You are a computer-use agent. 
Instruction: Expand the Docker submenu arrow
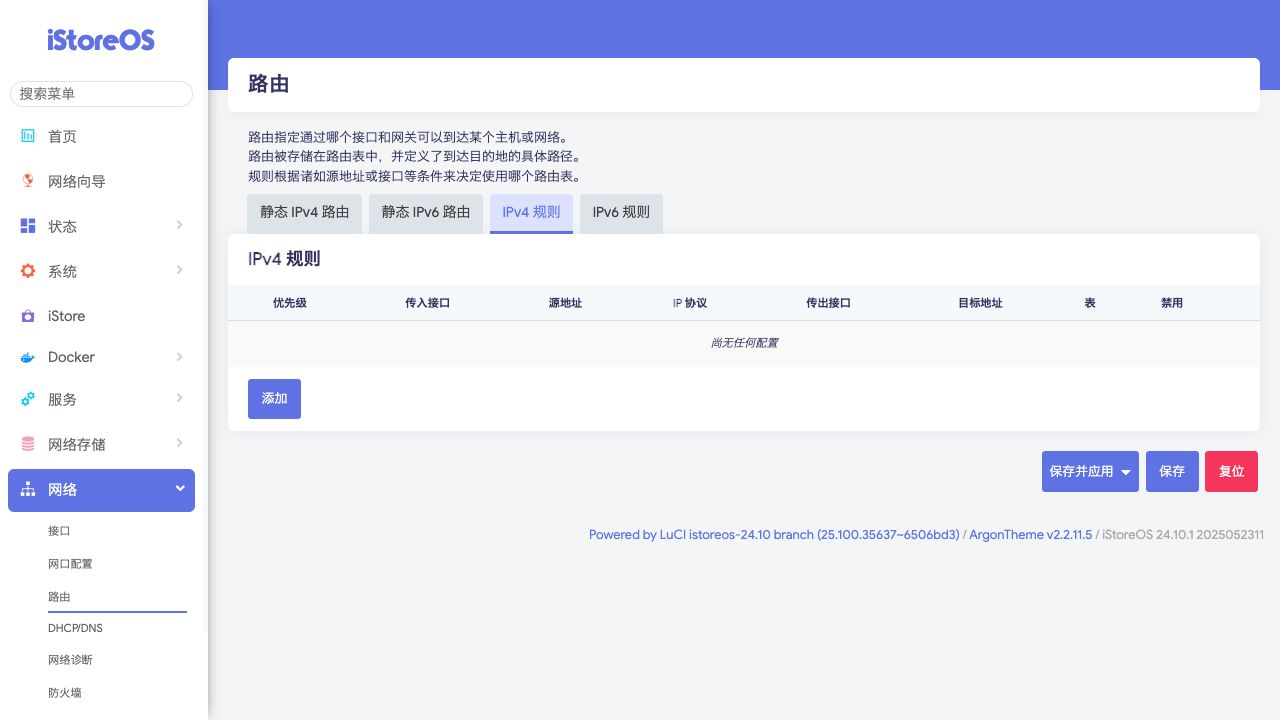[x=180, y=357]
